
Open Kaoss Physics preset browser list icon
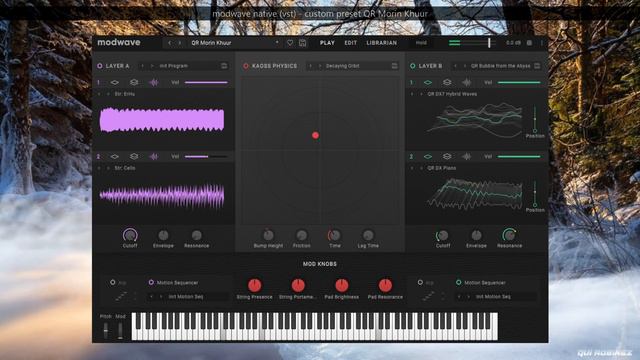[x=394, y=66]
